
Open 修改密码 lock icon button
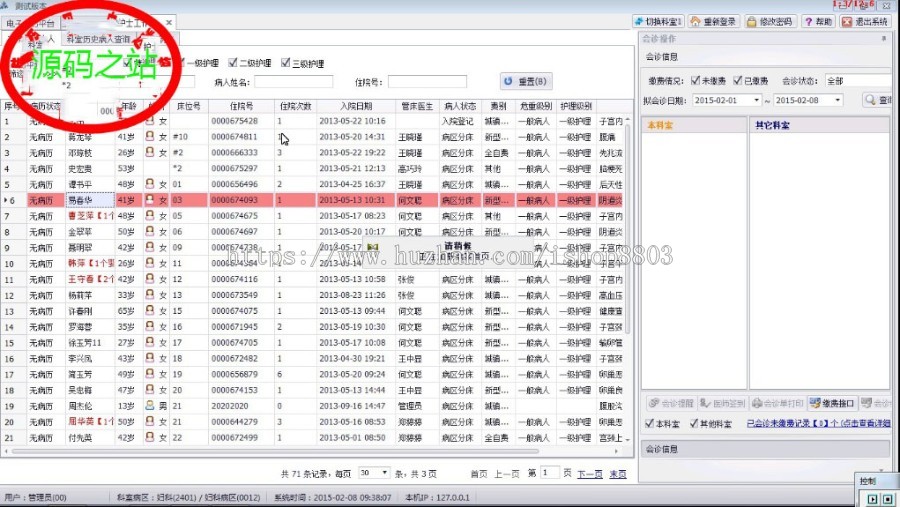(760, 21)
